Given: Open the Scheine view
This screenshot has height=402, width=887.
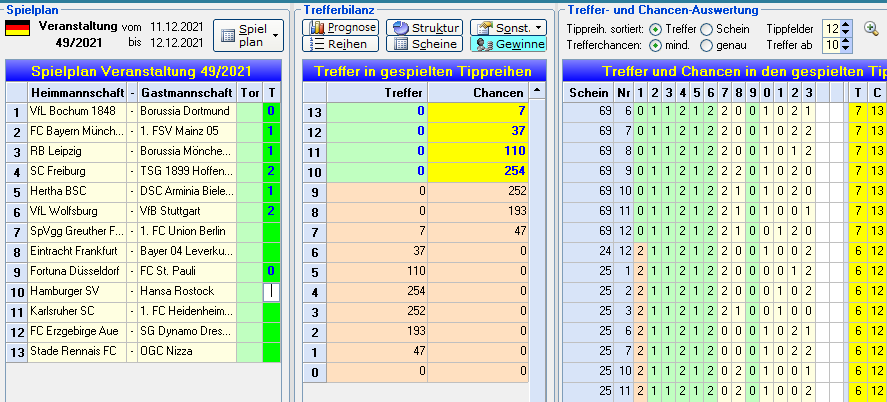Looking at the screenshot, I should tap(424, 44).
